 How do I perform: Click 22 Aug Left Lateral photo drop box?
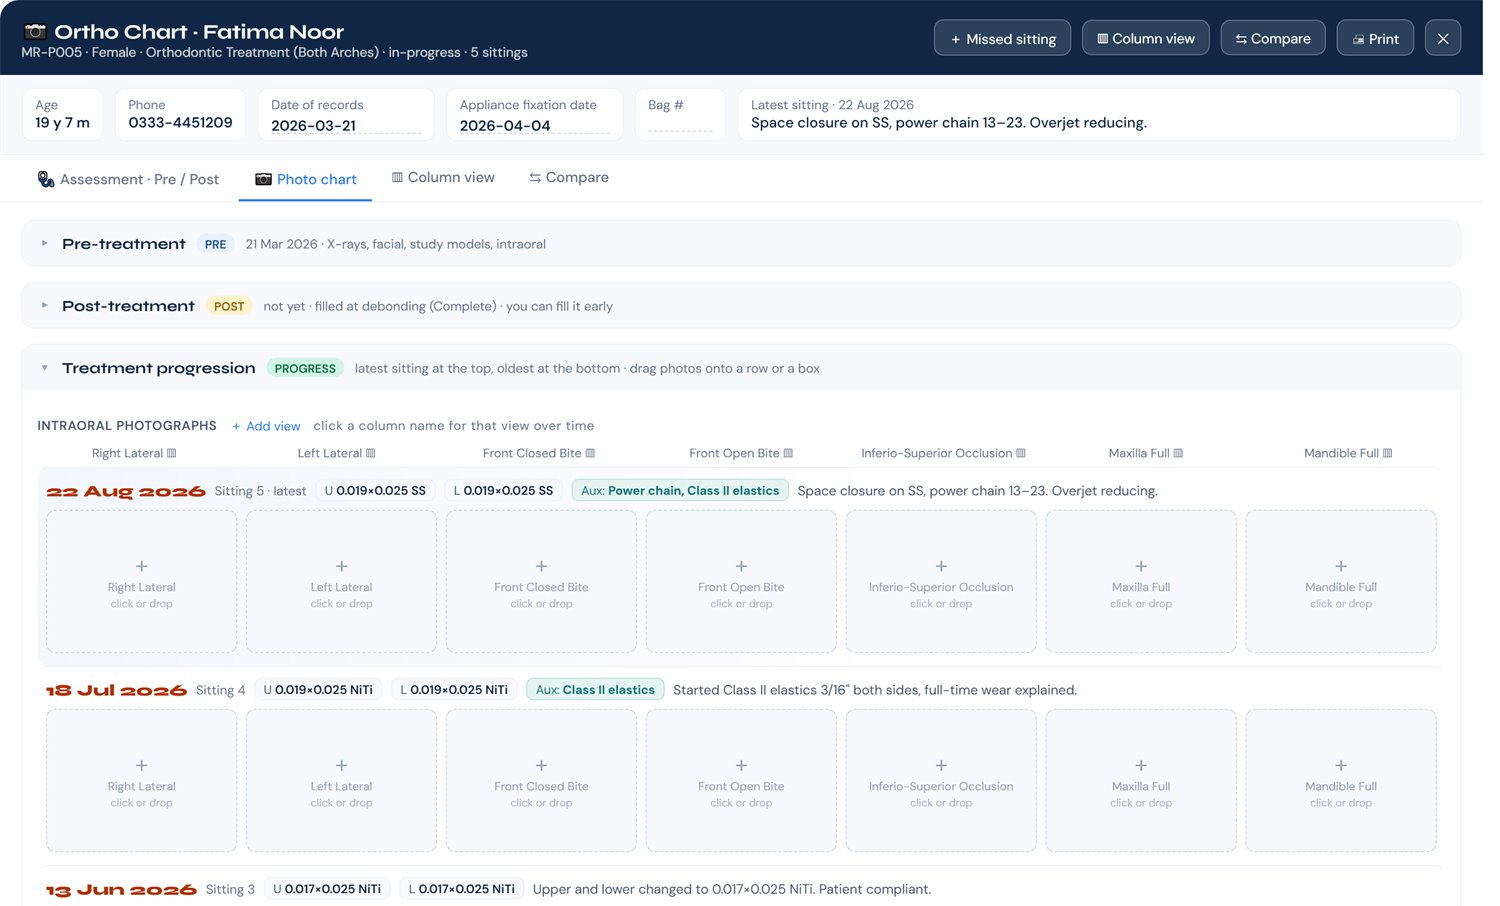[x=342, y=582]
